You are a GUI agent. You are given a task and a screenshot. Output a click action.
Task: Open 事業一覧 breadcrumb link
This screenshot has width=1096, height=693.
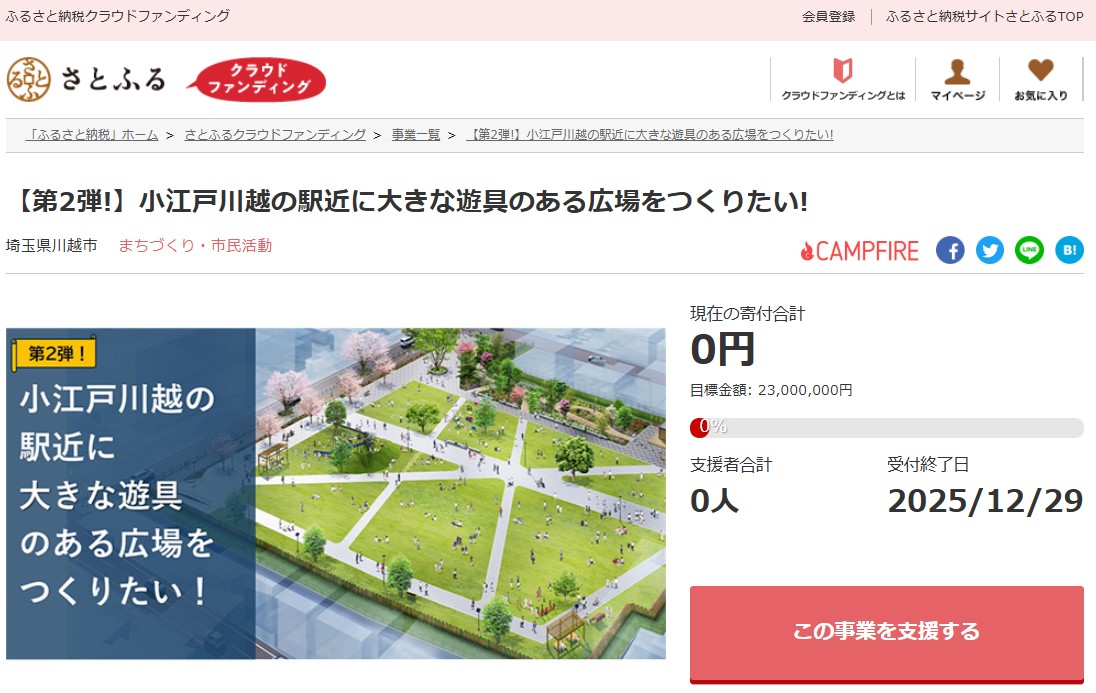[415, 134]
